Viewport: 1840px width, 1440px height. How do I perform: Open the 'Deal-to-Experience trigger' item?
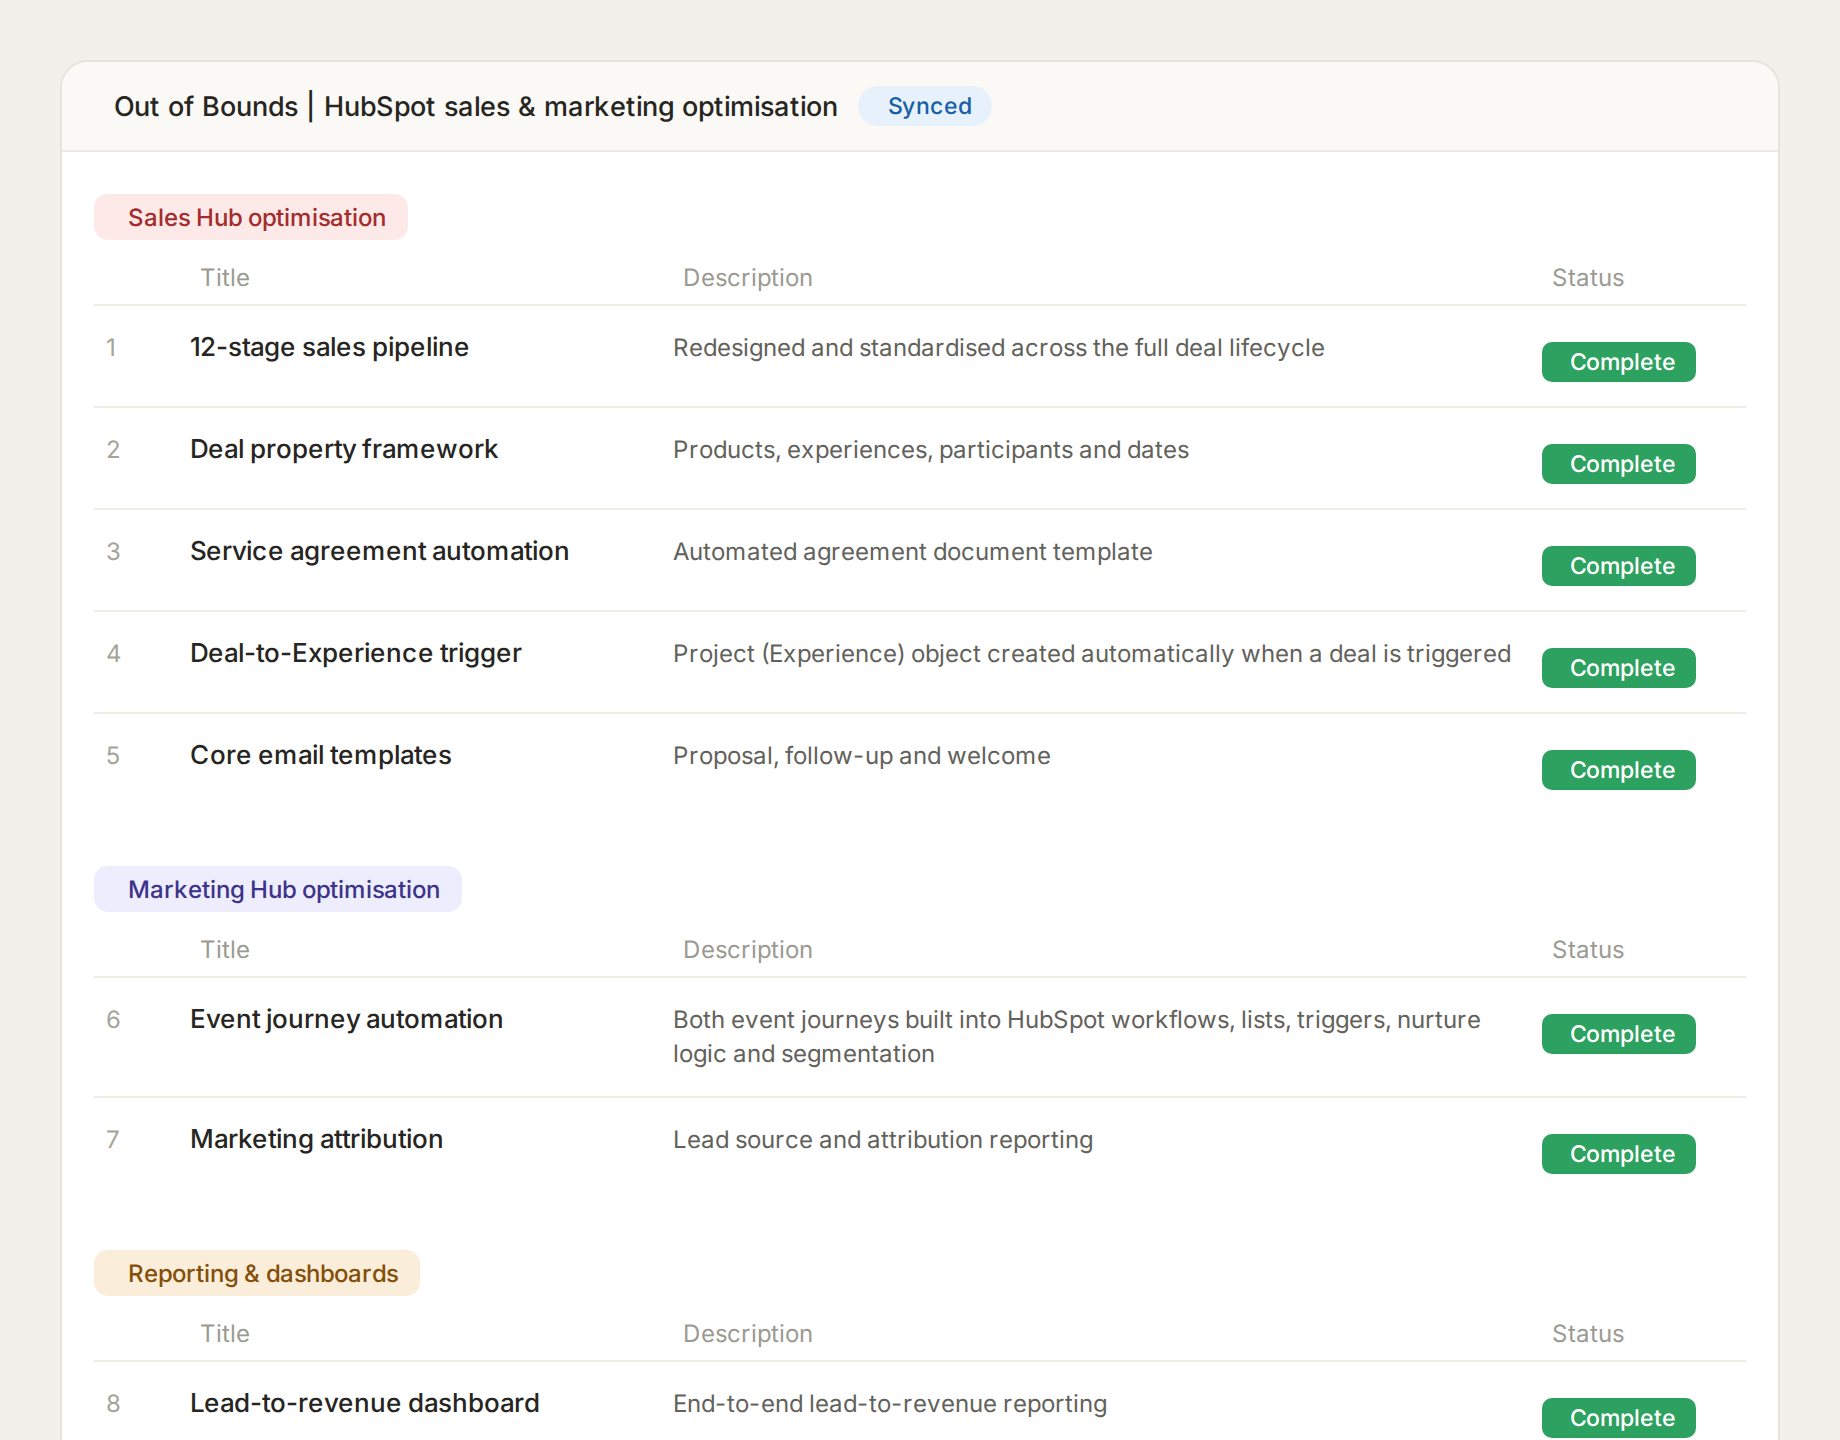pyautogui.click(x=356, y=653)
